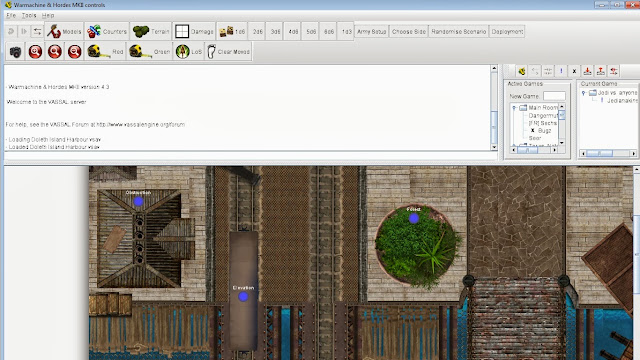Select Jedianakin player in Current Game
This screenshot has height=360, width=640.
pyautogui.click(x=622, y=100)
